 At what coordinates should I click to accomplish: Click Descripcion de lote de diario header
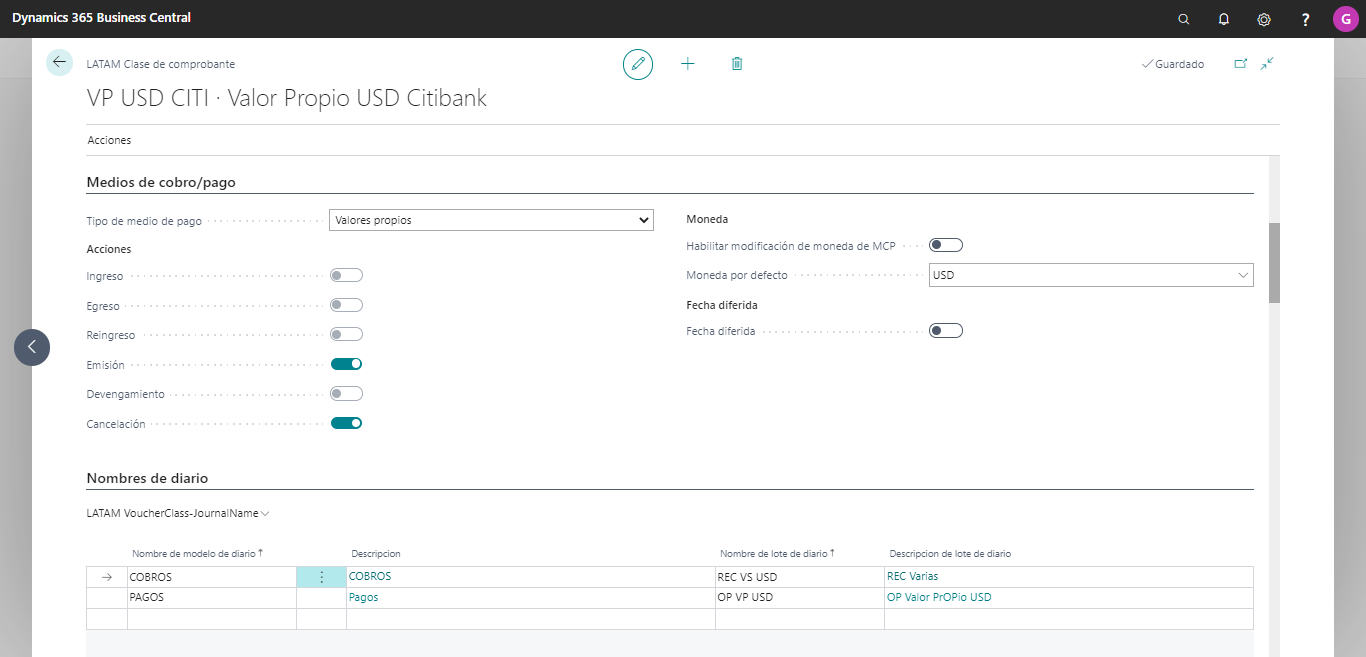tap(950, 553)
